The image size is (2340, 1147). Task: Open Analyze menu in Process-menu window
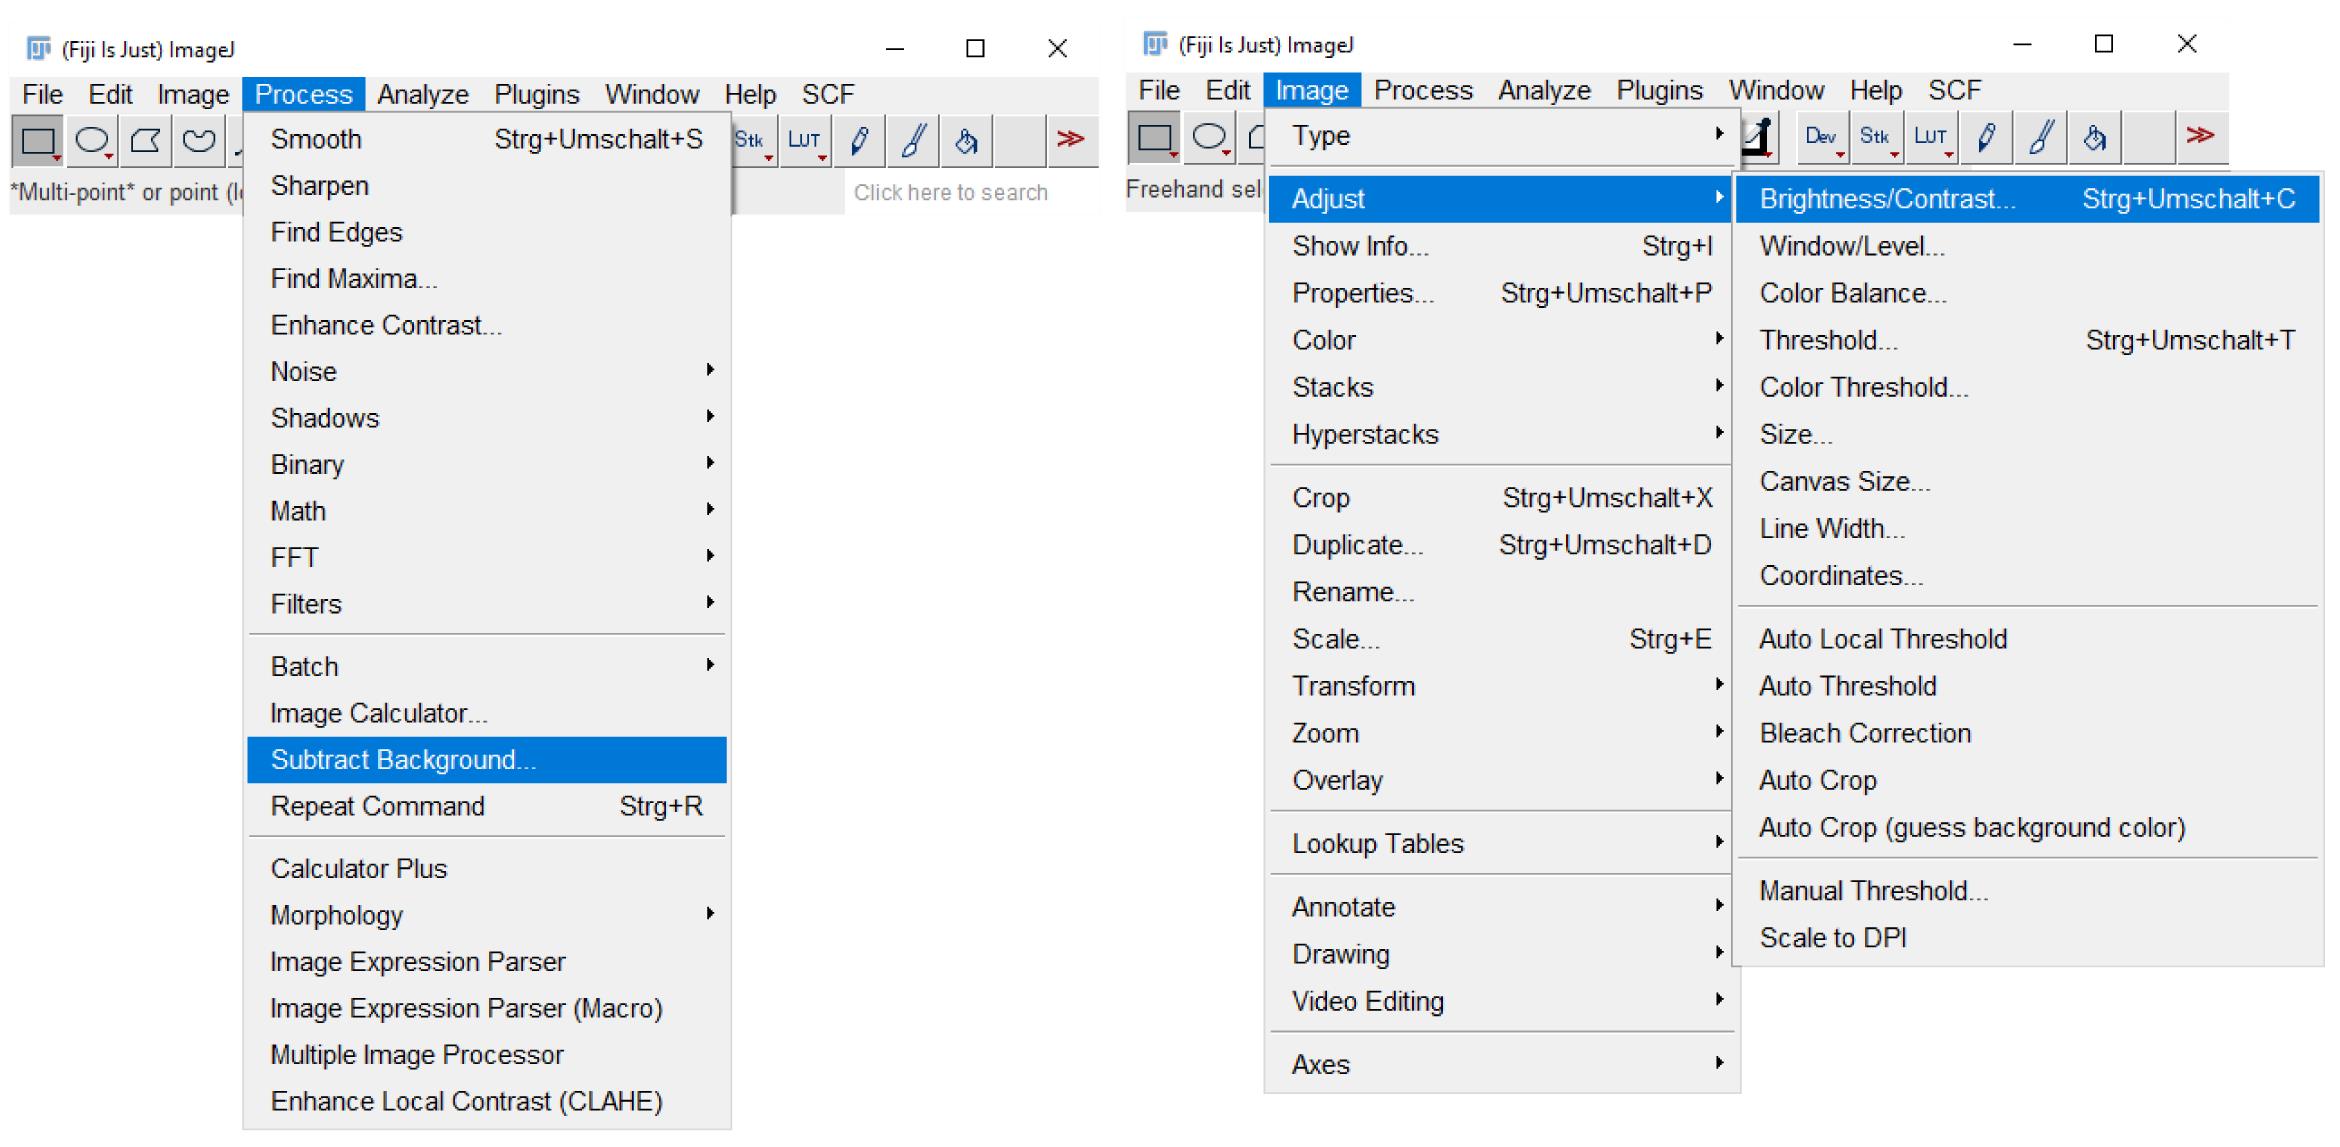pos(423,94)
